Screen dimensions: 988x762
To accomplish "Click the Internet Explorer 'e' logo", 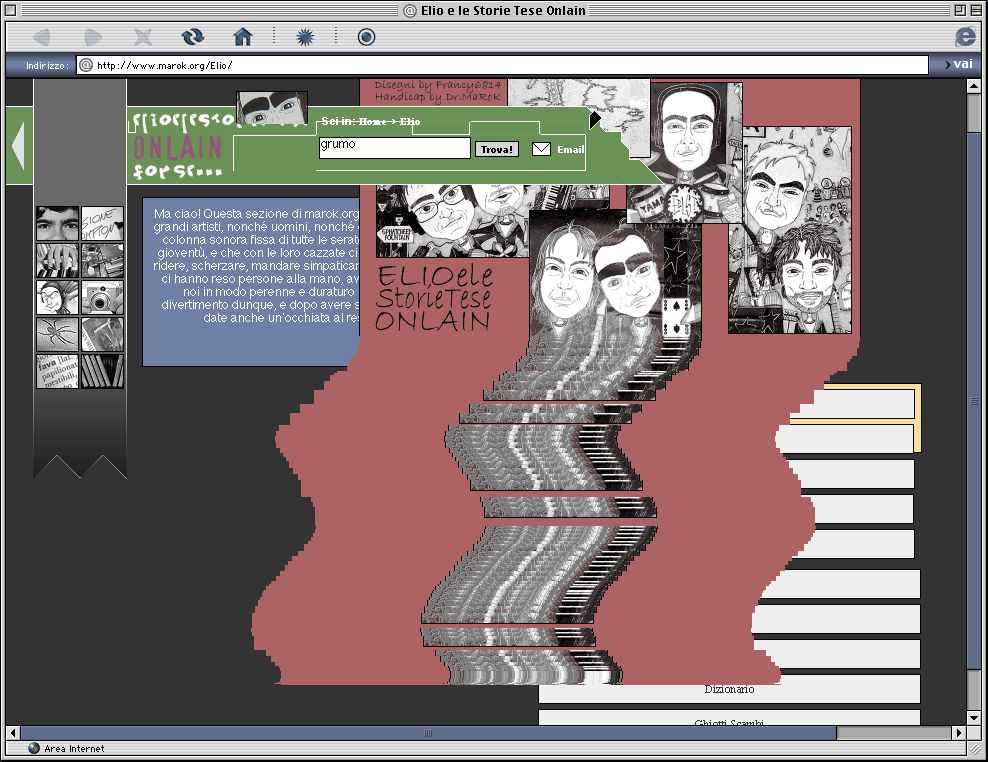I will [x=965, y=37].
